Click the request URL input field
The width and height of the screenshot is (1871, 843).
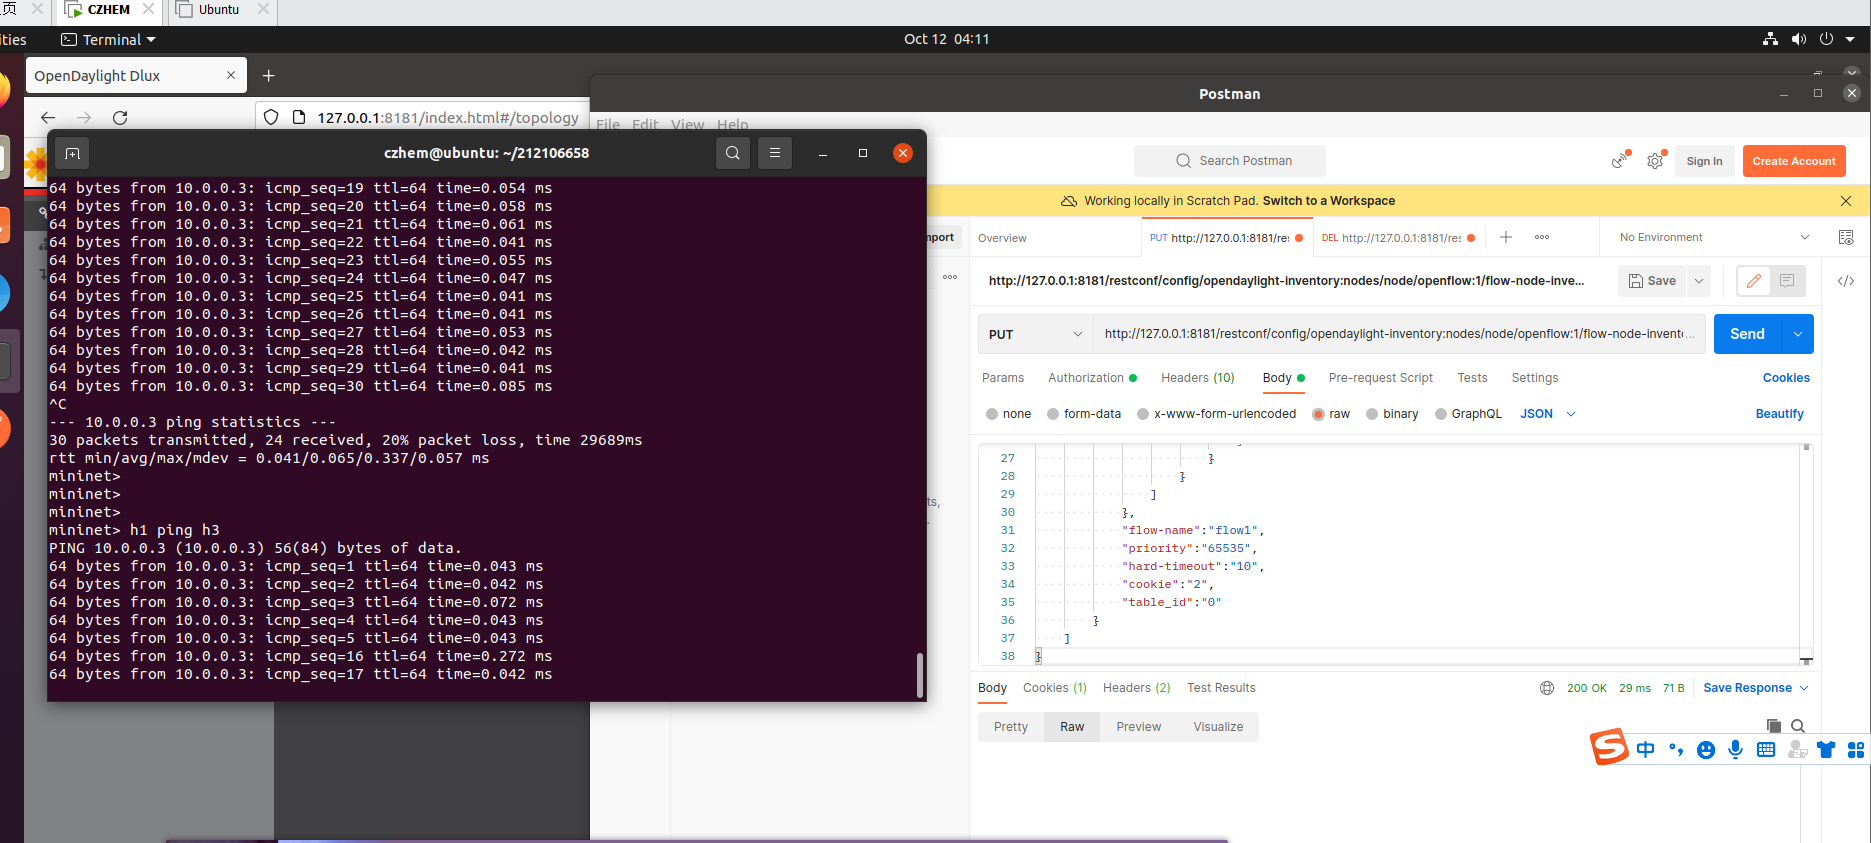click(1399, 334)
